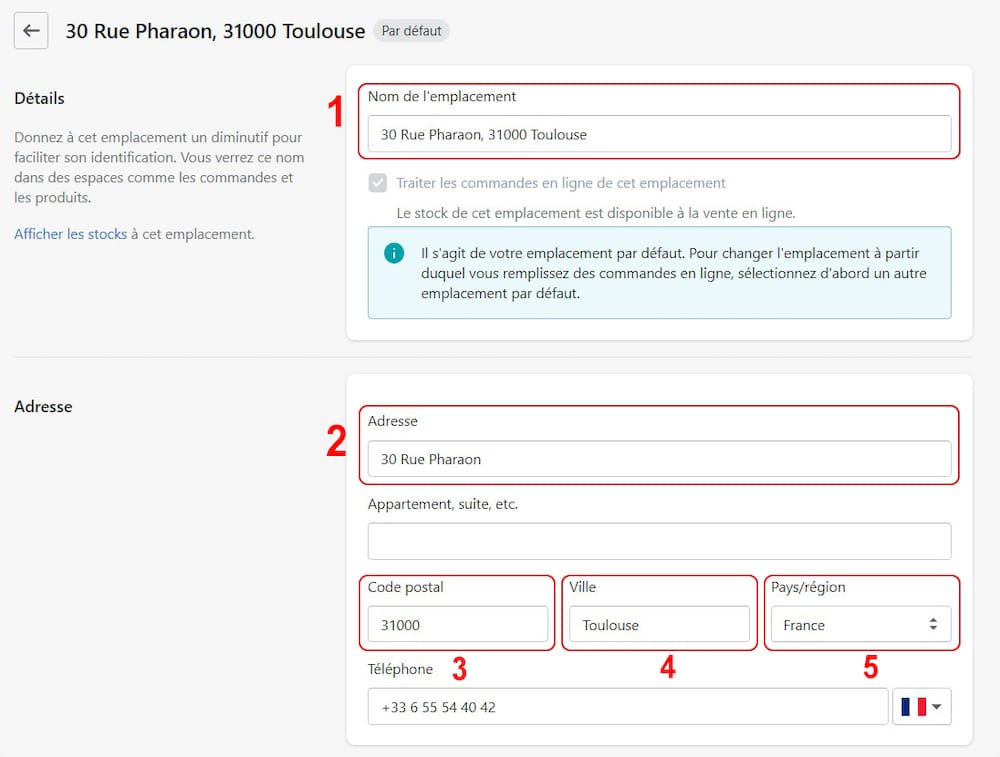
Task: Click the blue default-location info banner text
Action: pyautogui.click(x=673, y=273)
